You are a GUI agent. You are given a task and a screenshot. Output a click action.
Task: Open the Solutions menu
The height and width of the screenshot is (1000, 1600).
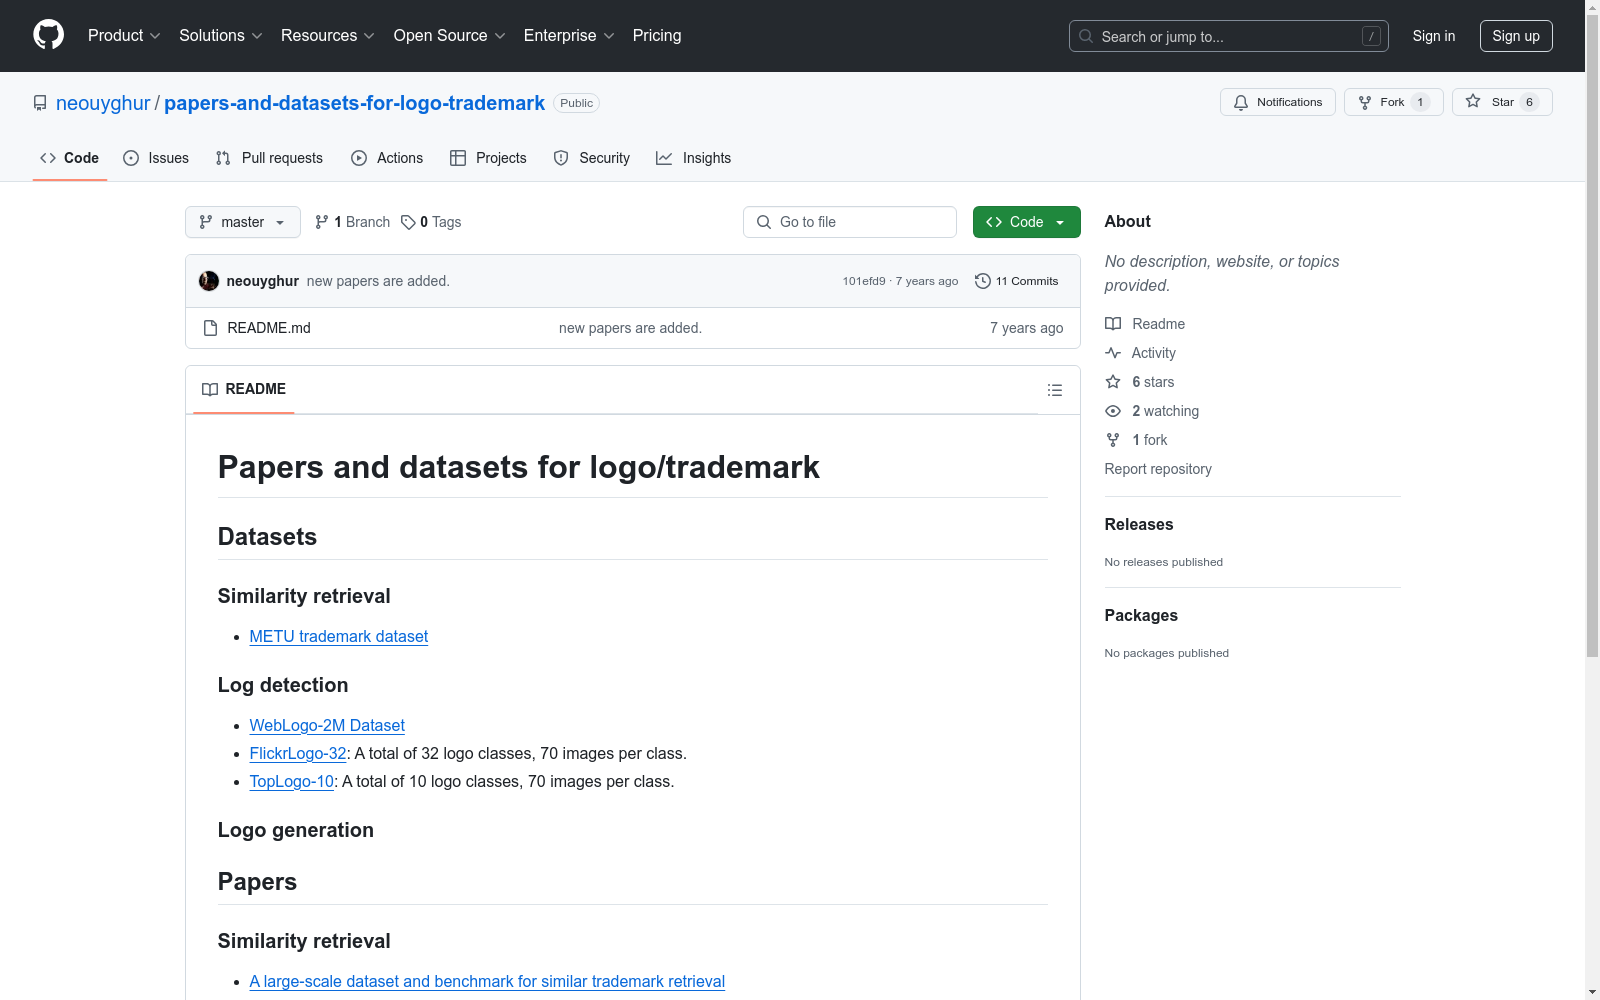(x=221, y=36)
